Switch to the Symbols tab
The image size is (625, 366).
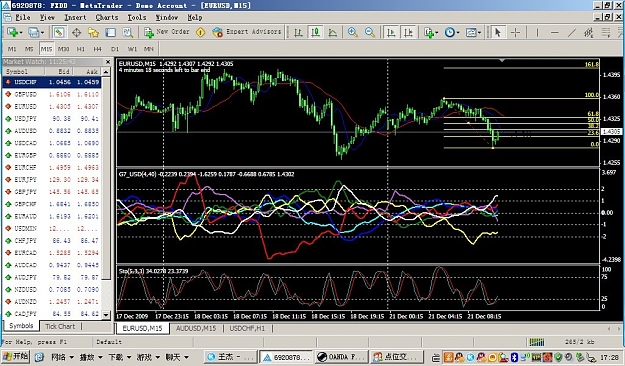[21, 326]
